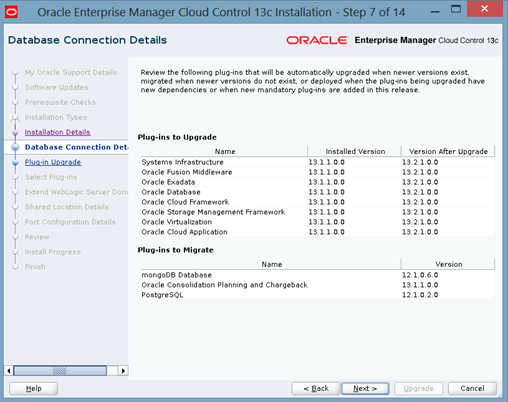Screen dimensions: 508x402
Task: Select the Database Connection Details step
Action: tap(76, 147)
